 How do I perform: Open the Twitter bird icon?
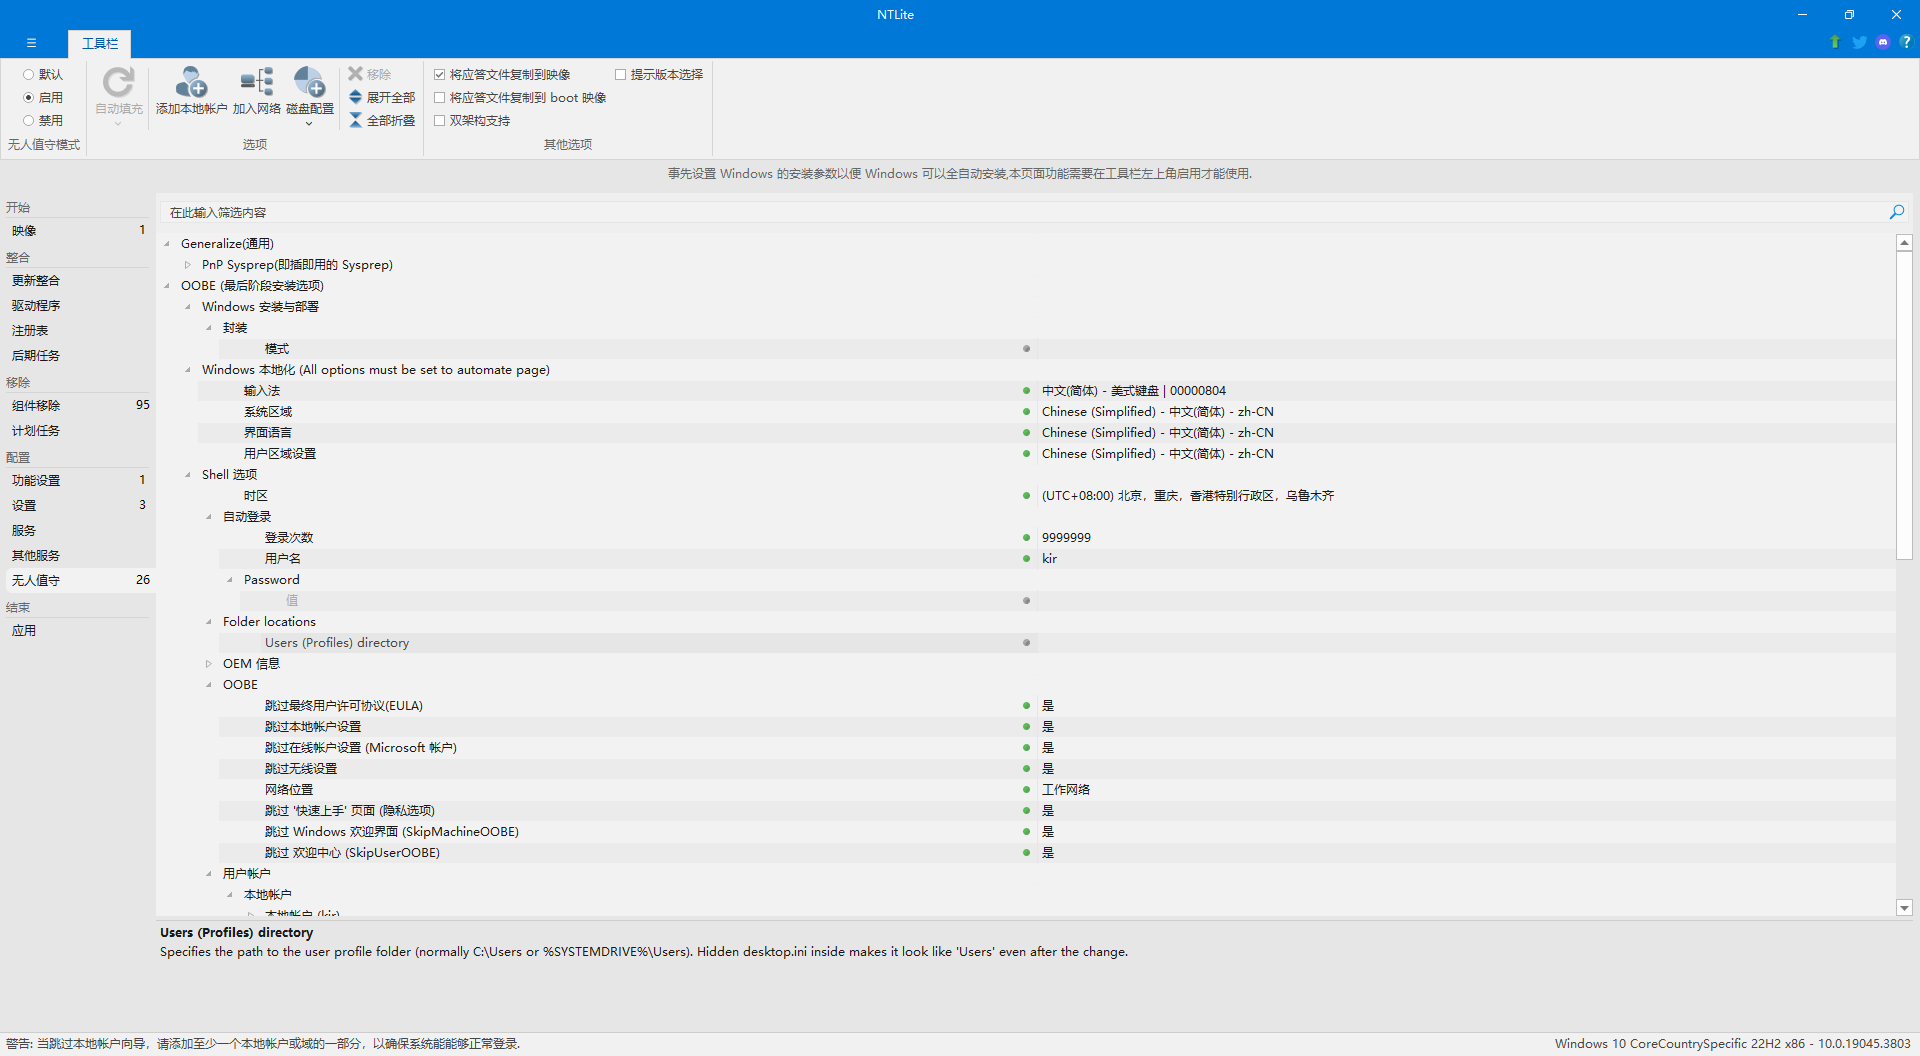click(x=1859, y=42)
